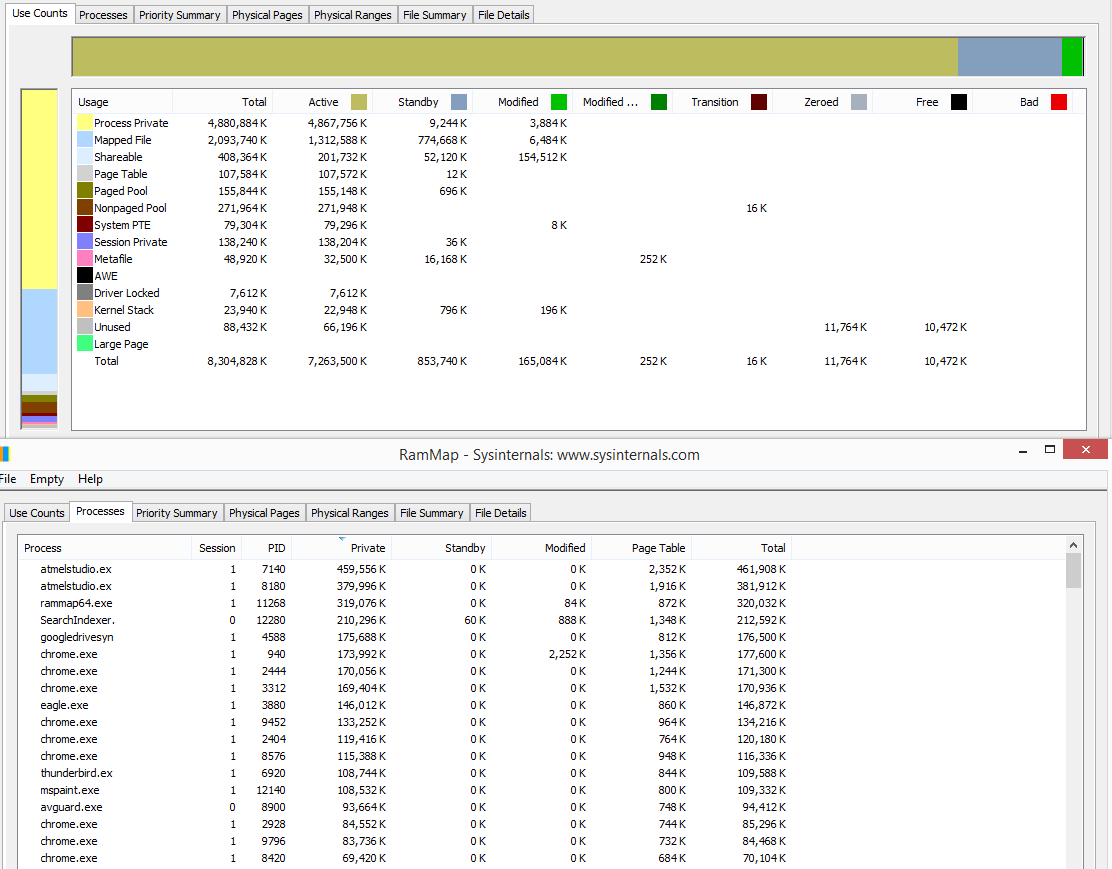Click the yellow Active legend square
1112x869 pixels.
[360, 102]
